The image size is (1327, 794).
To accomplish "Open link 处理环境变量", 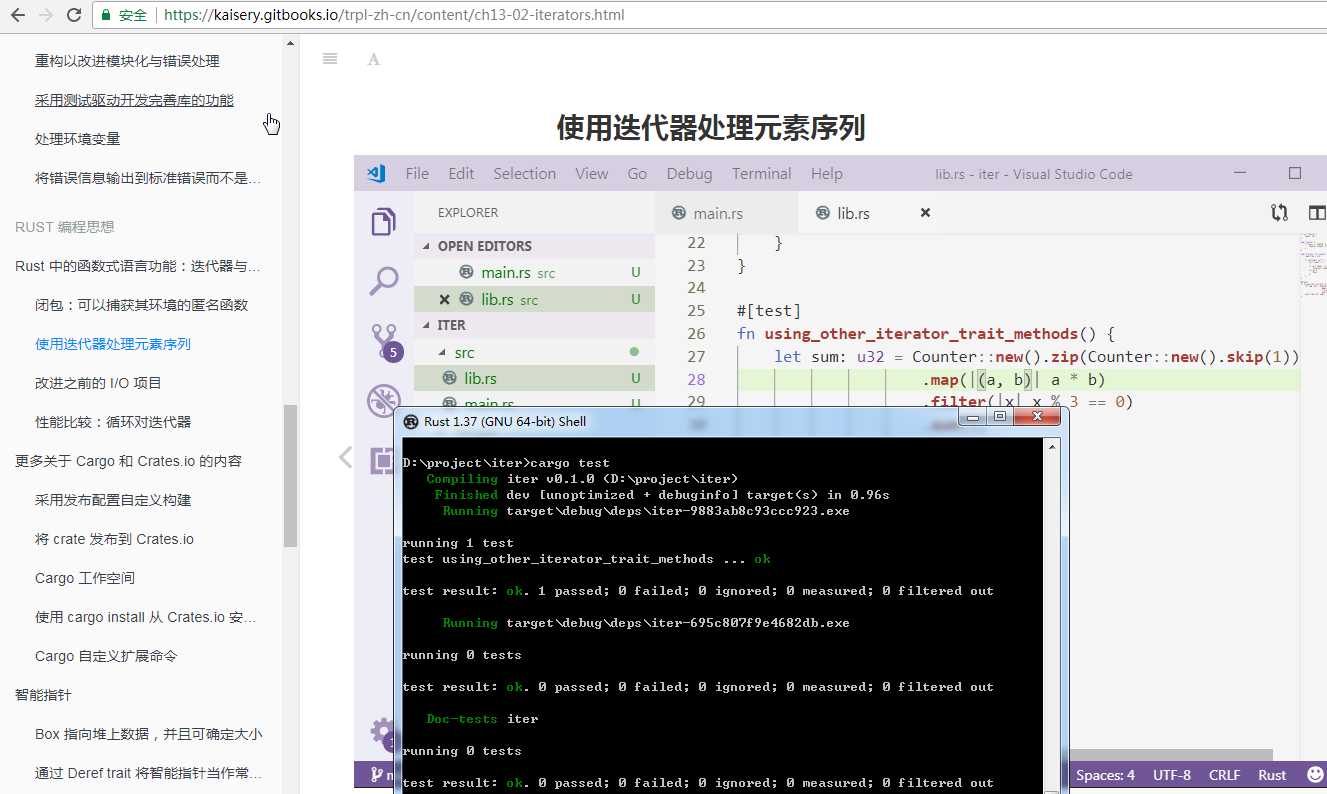I will 77,139.
